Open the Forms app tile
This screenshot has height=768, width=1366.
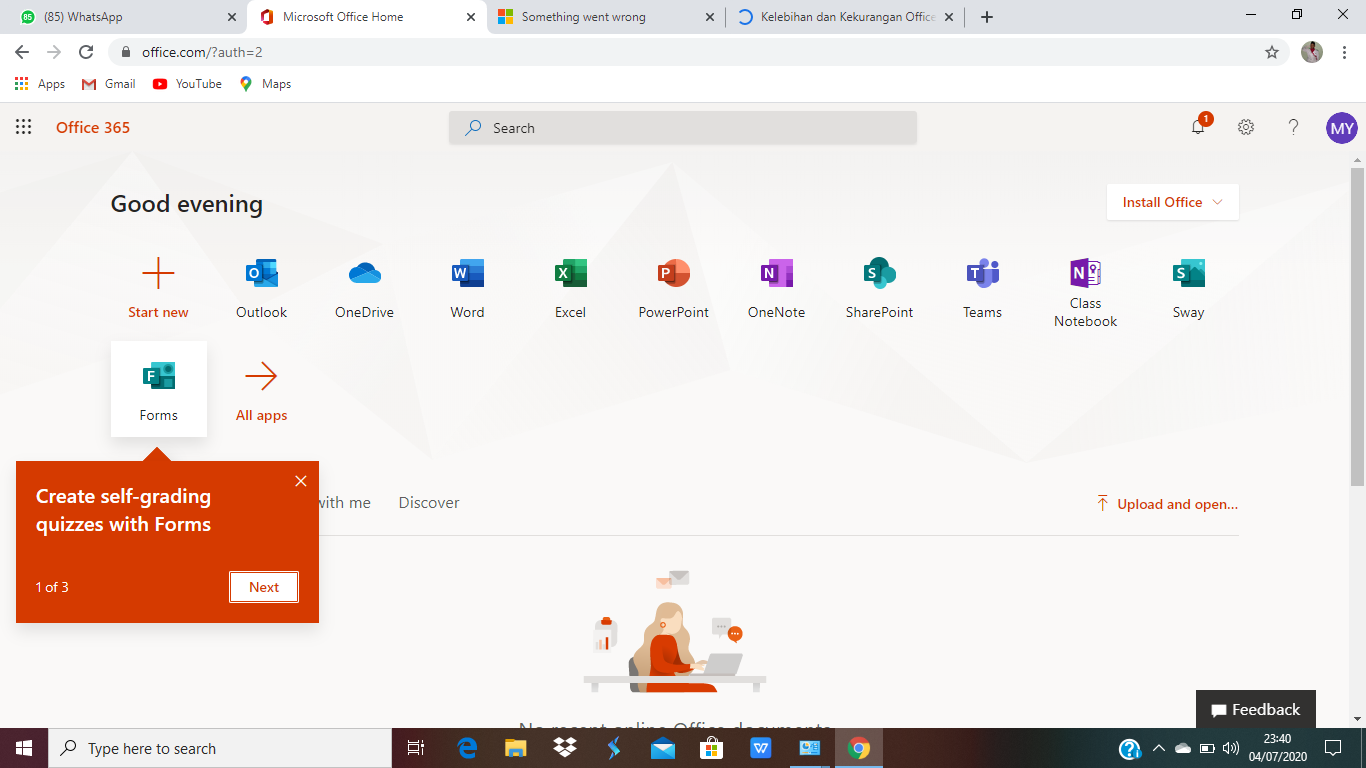pos(159,389)
